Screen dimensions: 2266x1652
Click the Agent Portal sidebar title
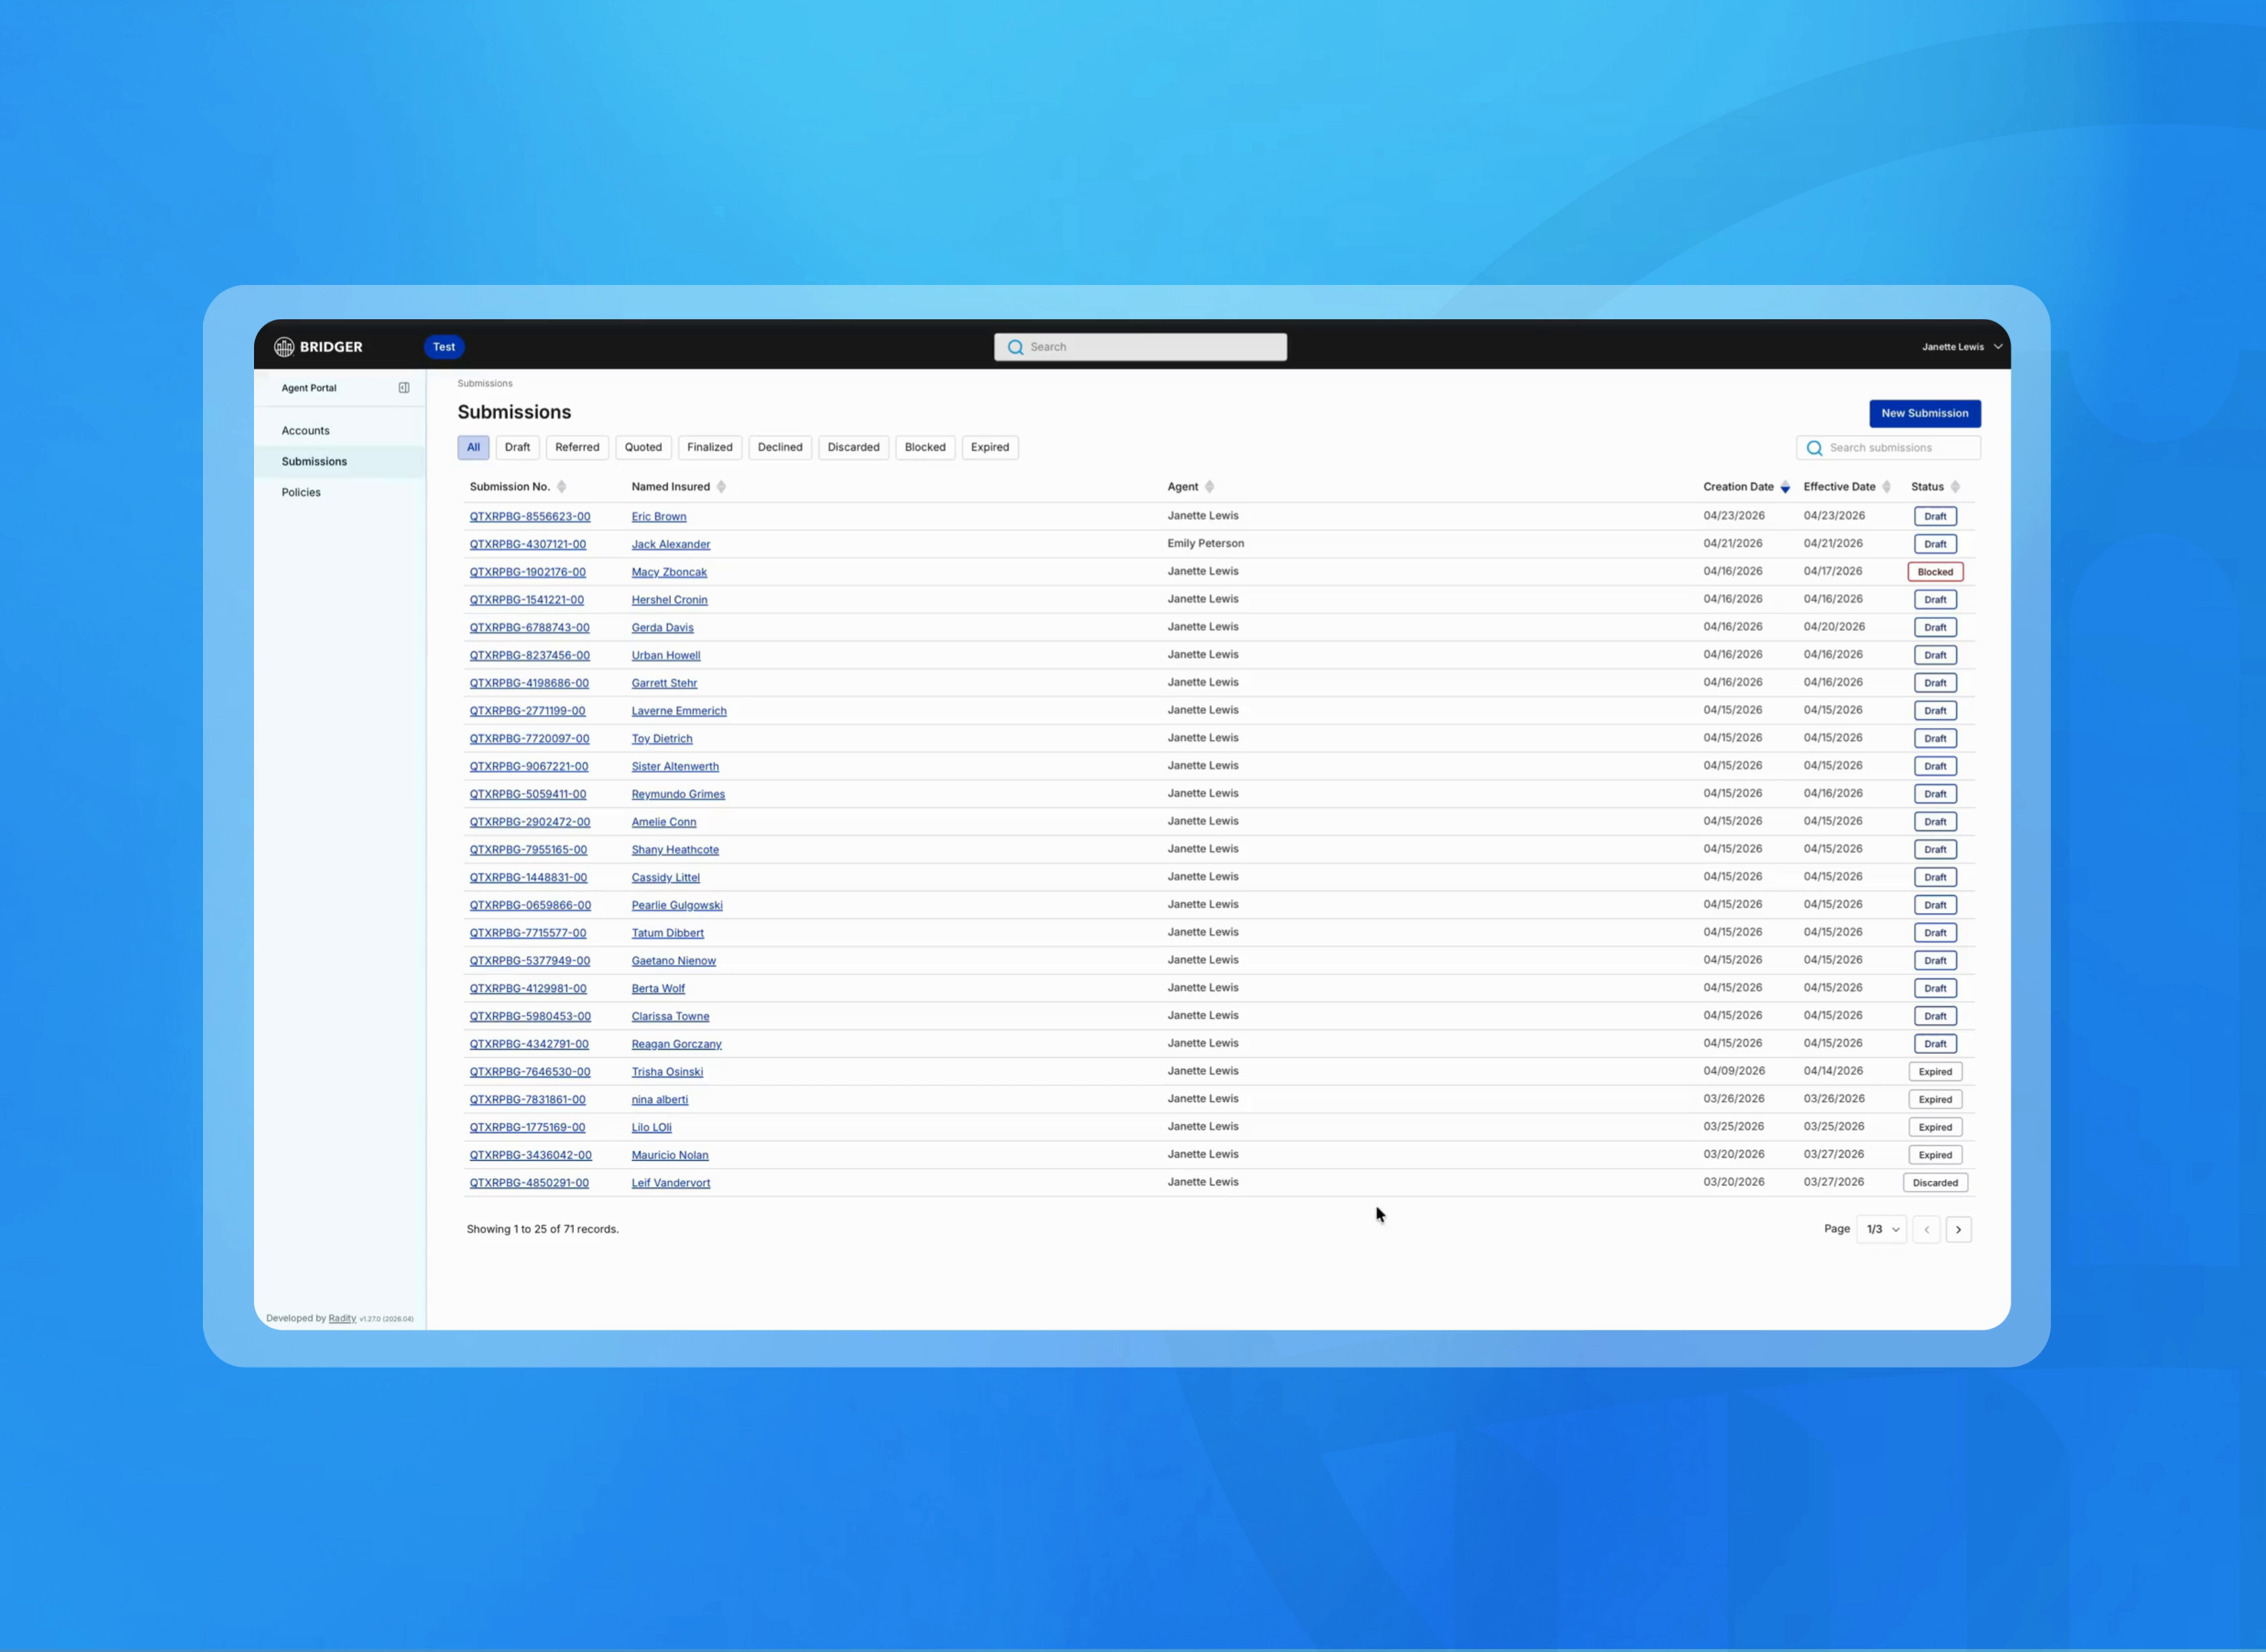pyautogui.click(x=309, y=388)
